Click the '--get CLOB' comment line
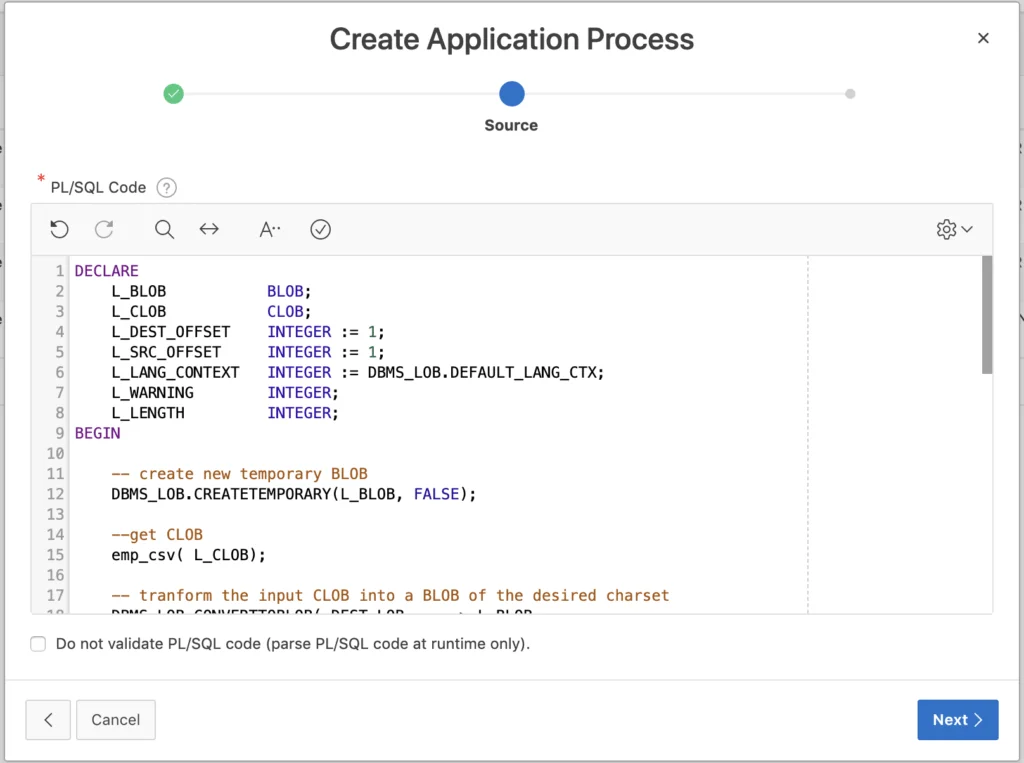The width and height of the screenshot is (1024, 763). (157, 534)
